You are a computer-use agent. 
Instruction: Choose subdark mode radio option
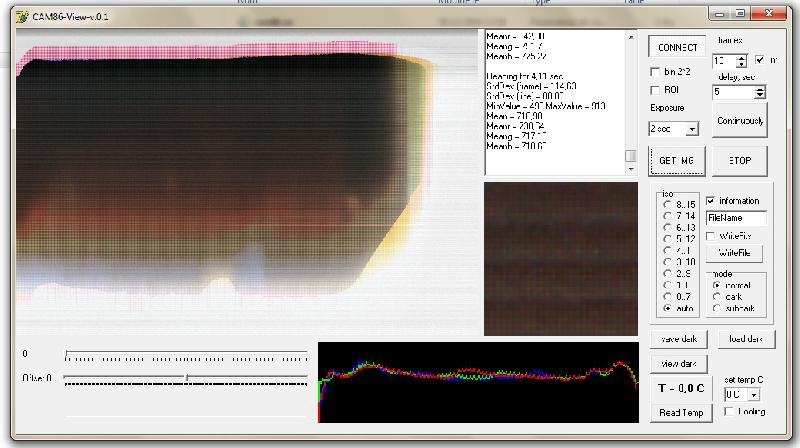pos(717,308)
